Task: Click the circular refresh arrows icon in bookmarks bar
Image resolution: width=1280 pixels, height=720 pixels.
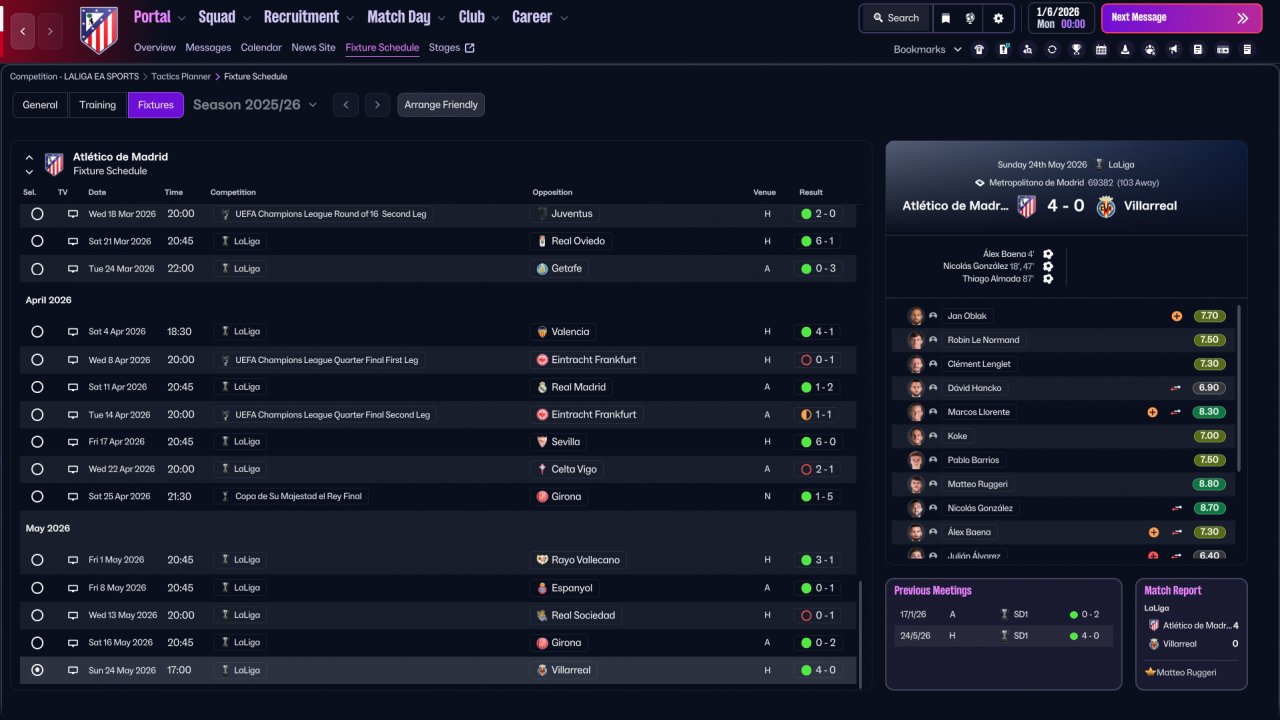Action: tap(1052, 49)
